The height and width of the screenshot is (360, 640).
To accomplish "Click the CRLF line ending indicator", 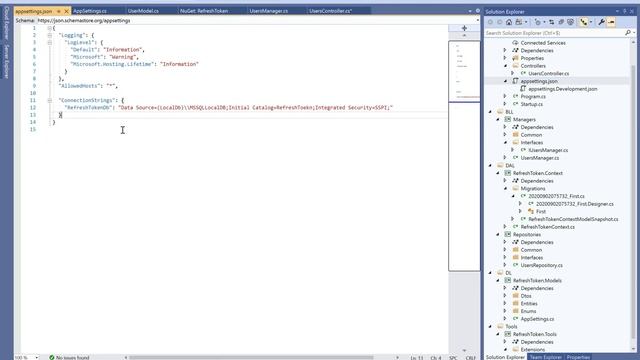I will 470,358.
